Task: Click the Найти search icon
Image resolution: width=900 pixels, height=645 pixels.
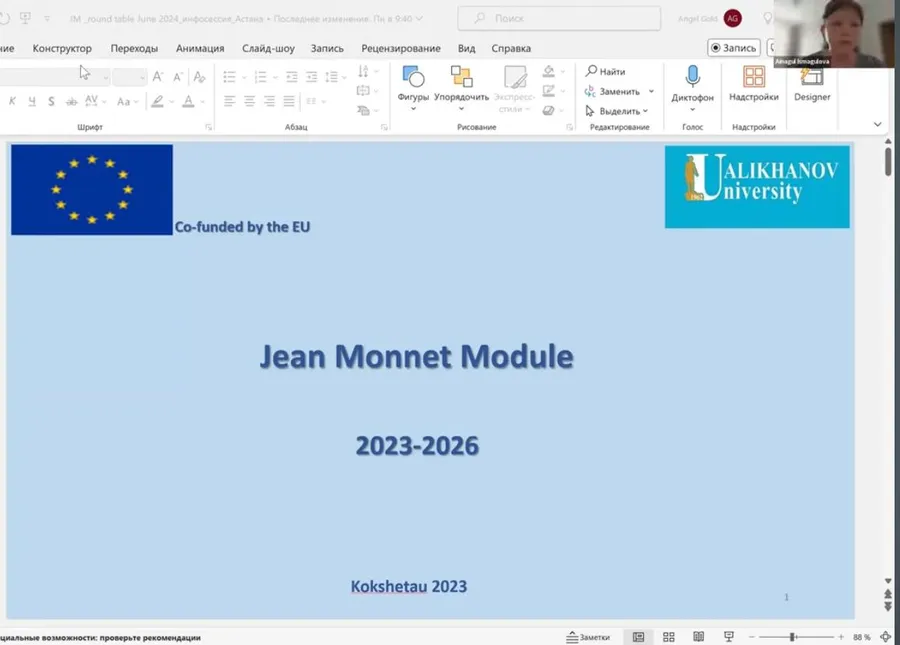Action: tap(592, 72)
